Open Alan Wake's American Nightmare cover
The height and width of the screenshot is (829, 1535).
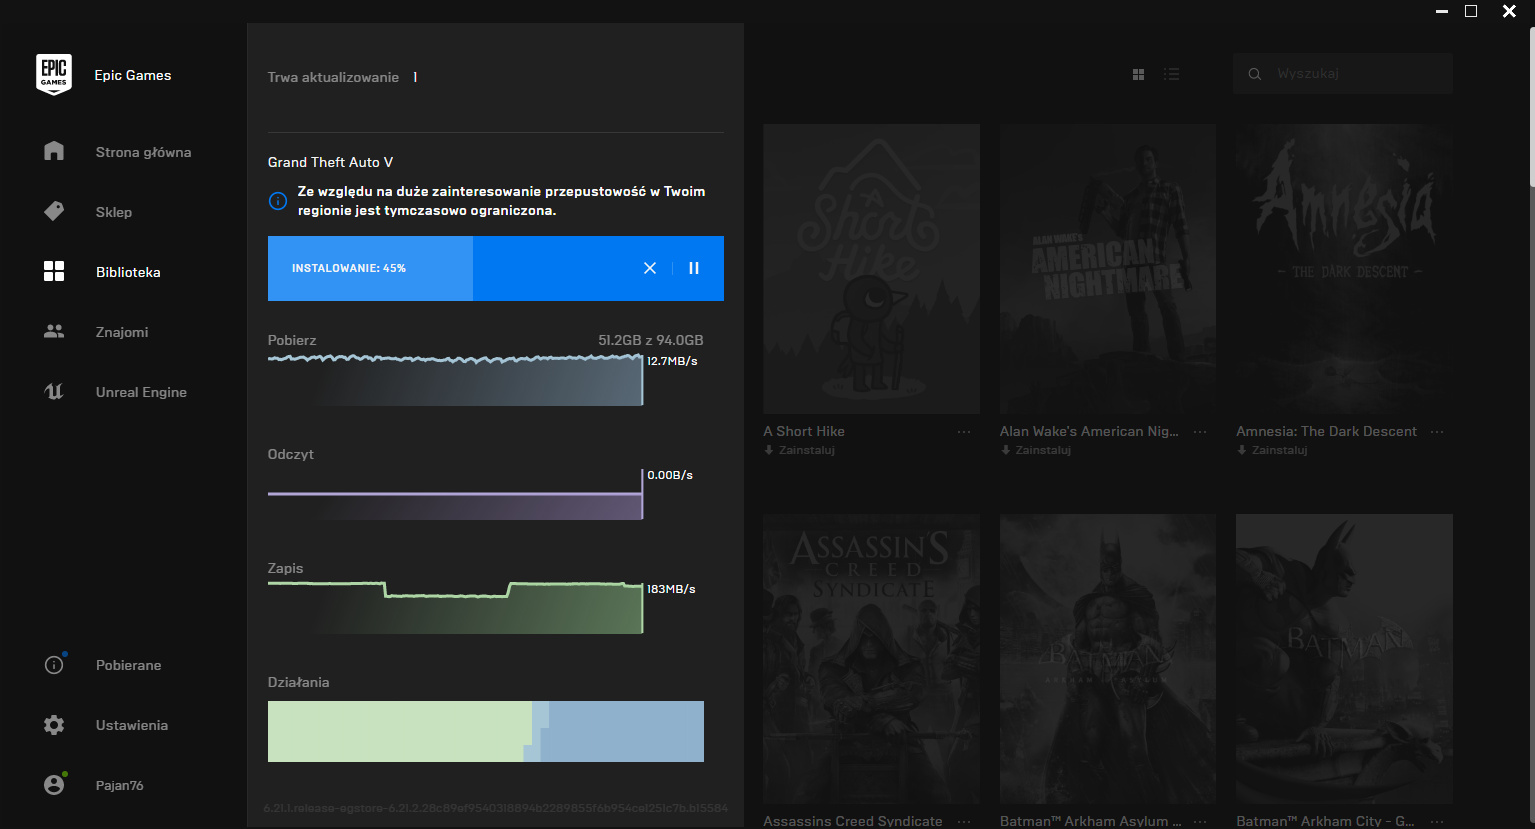pos(1108,269)
